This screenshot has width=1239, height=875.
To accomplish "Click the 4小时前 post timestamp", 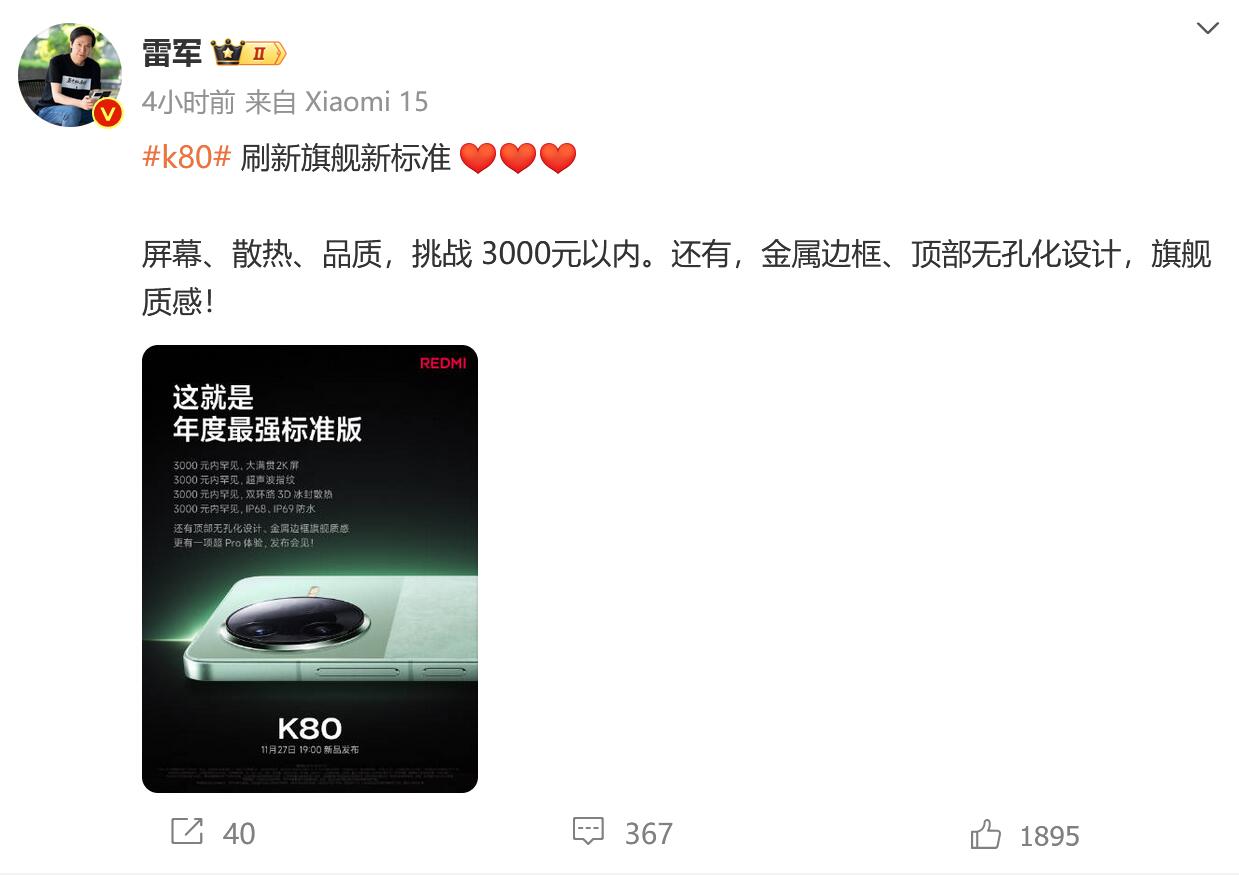I will point(189,102).
